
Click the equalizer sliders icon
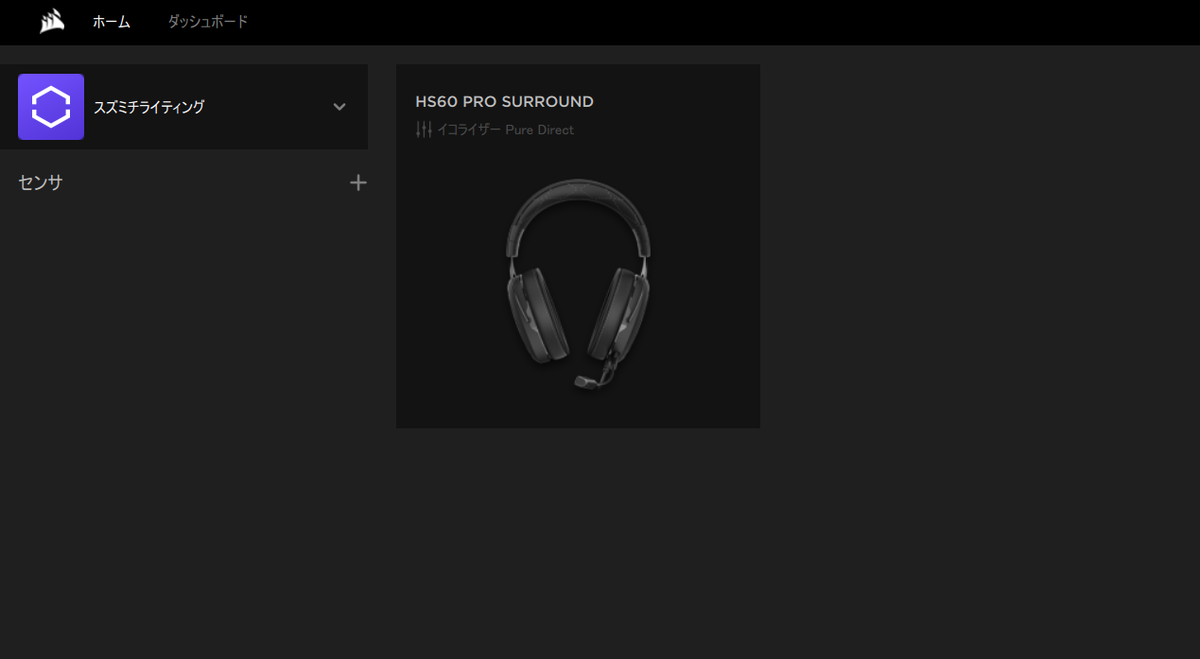[424, 129]
